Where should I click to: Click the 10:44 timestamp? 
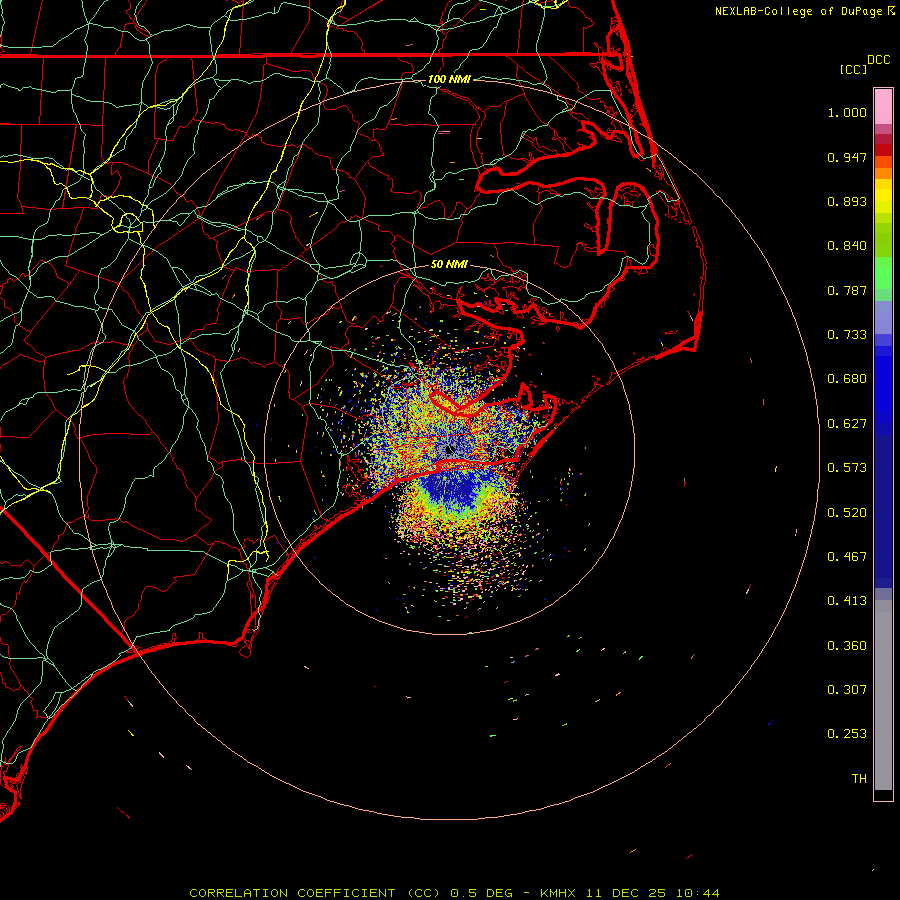[x=697, y=893]
